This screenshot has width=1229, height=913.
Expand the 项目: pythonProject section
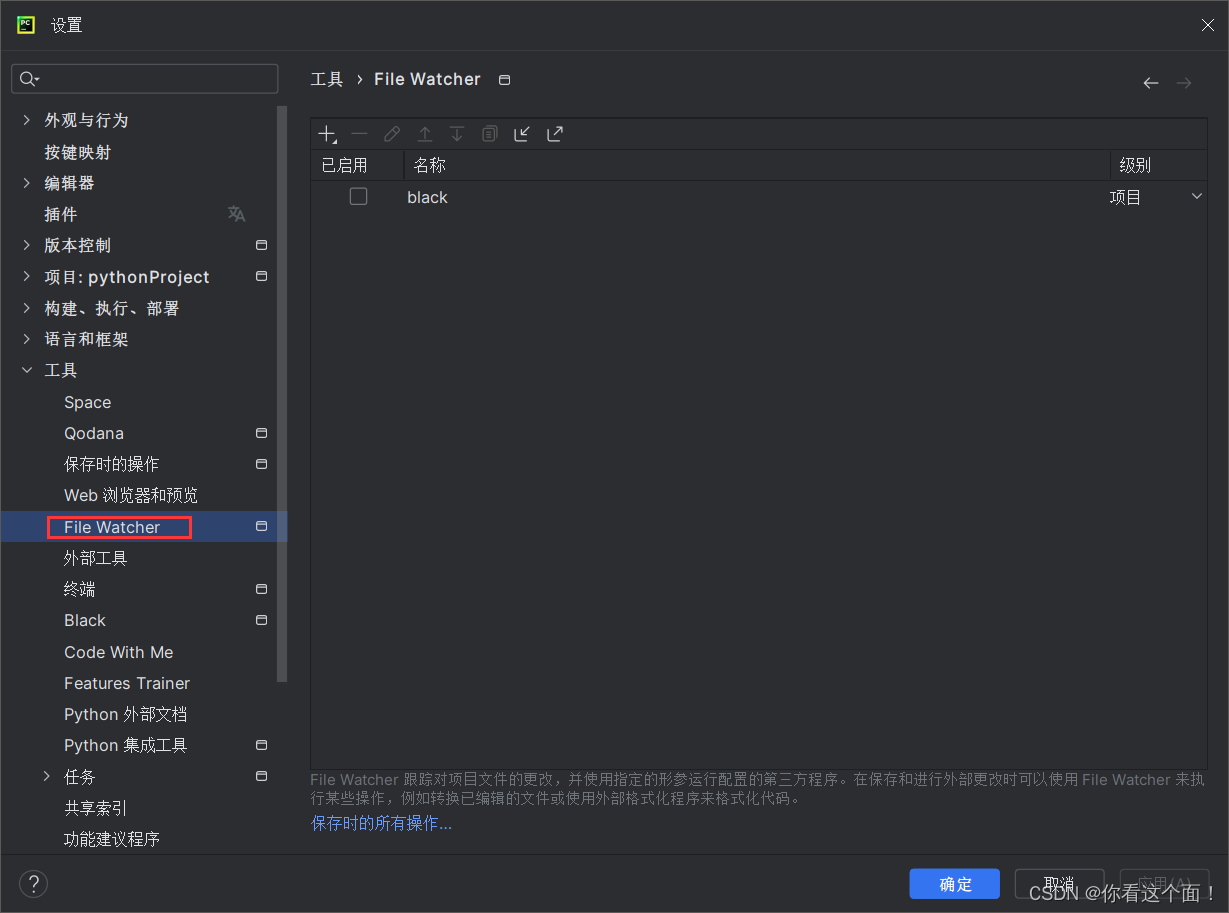point(27,277)
